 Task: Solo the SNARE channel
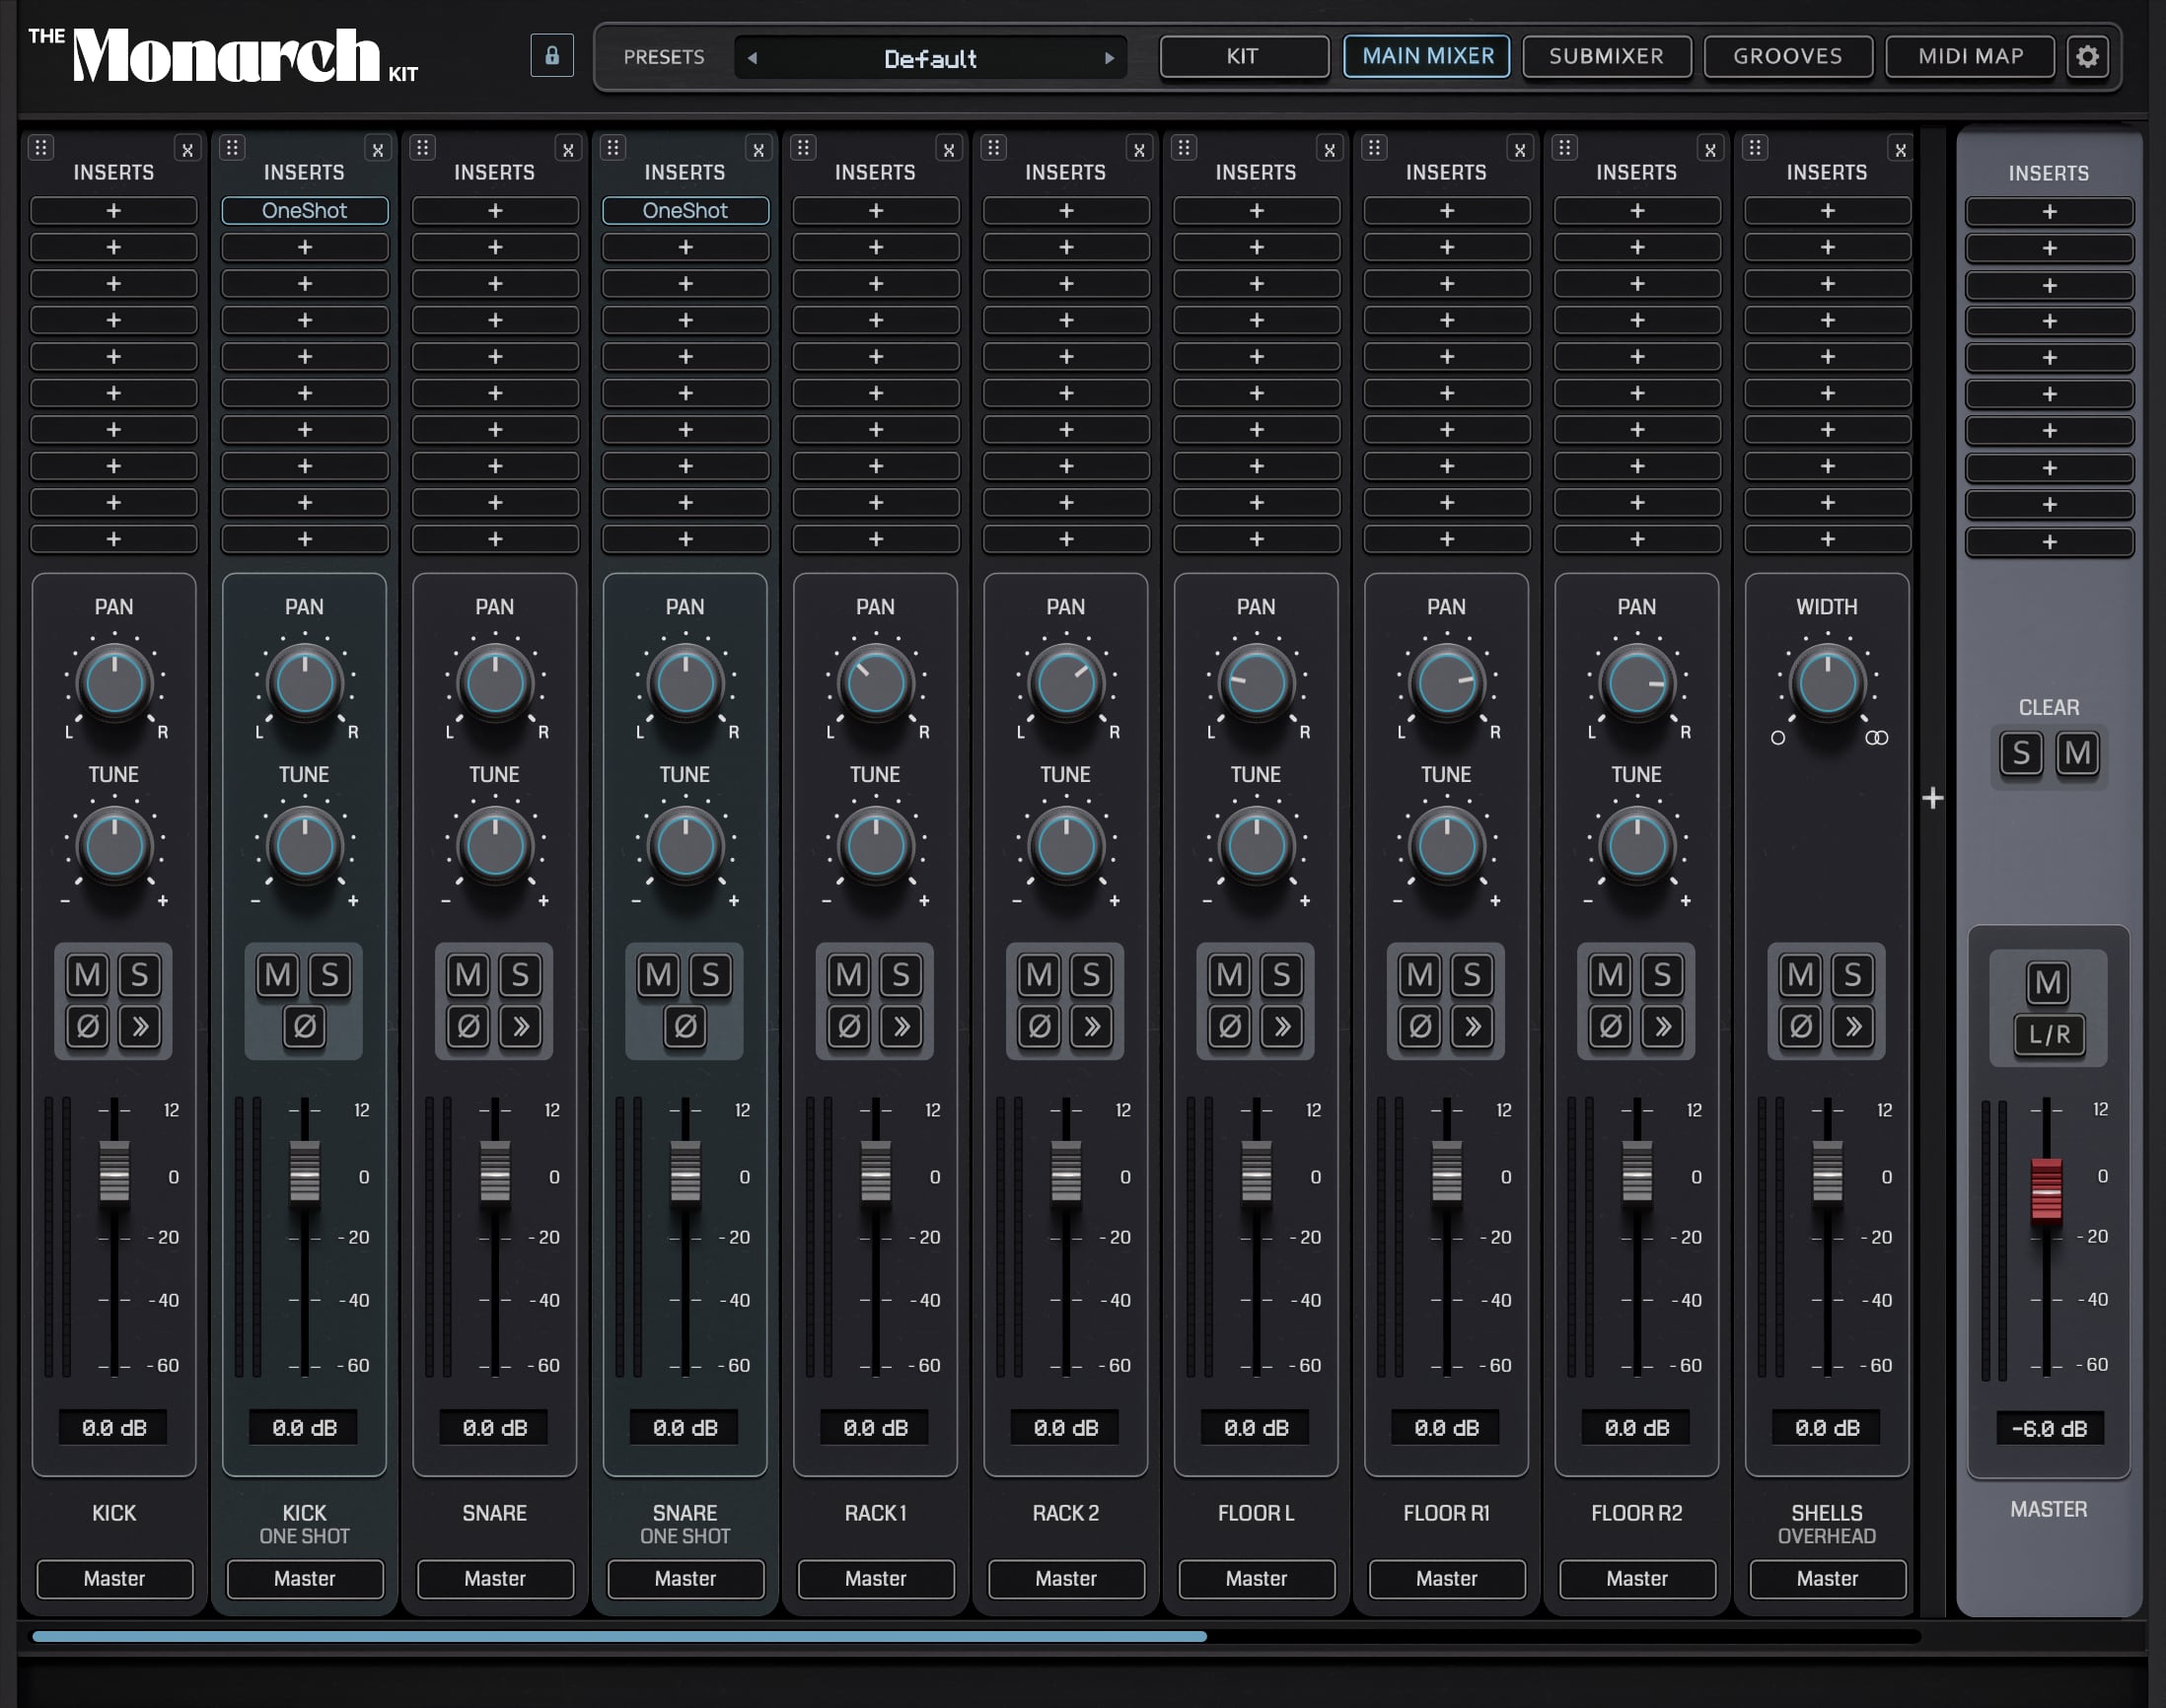tap(521, 975)
